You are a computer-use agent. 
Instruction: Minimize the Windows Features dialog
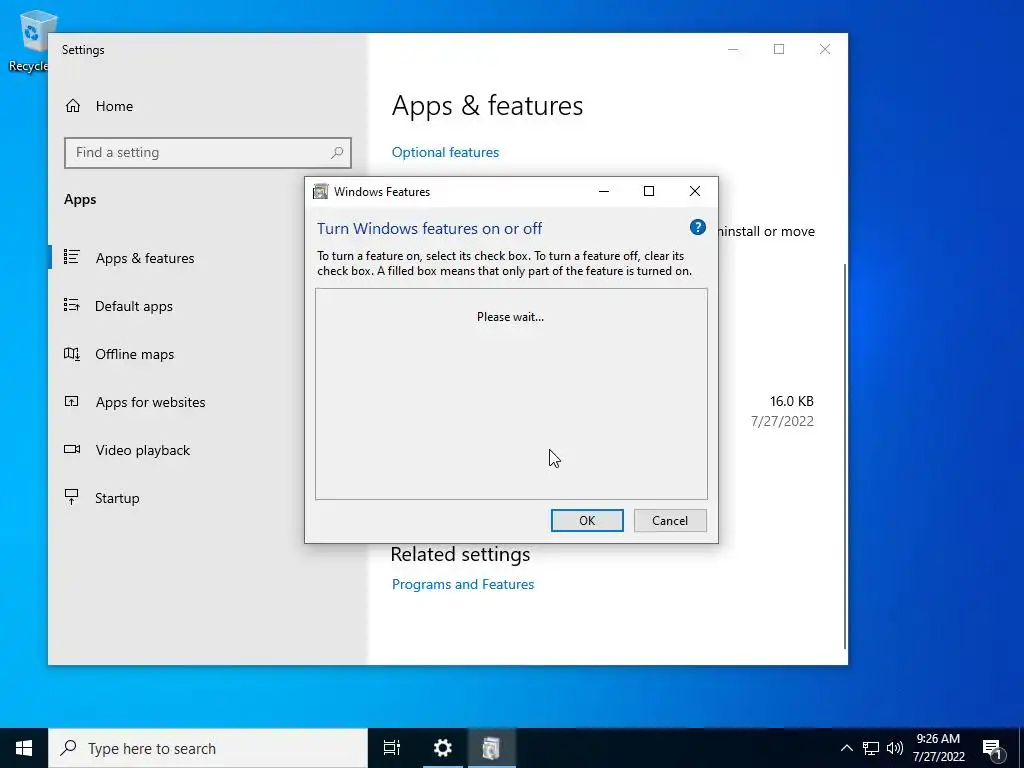pos(604,191)
